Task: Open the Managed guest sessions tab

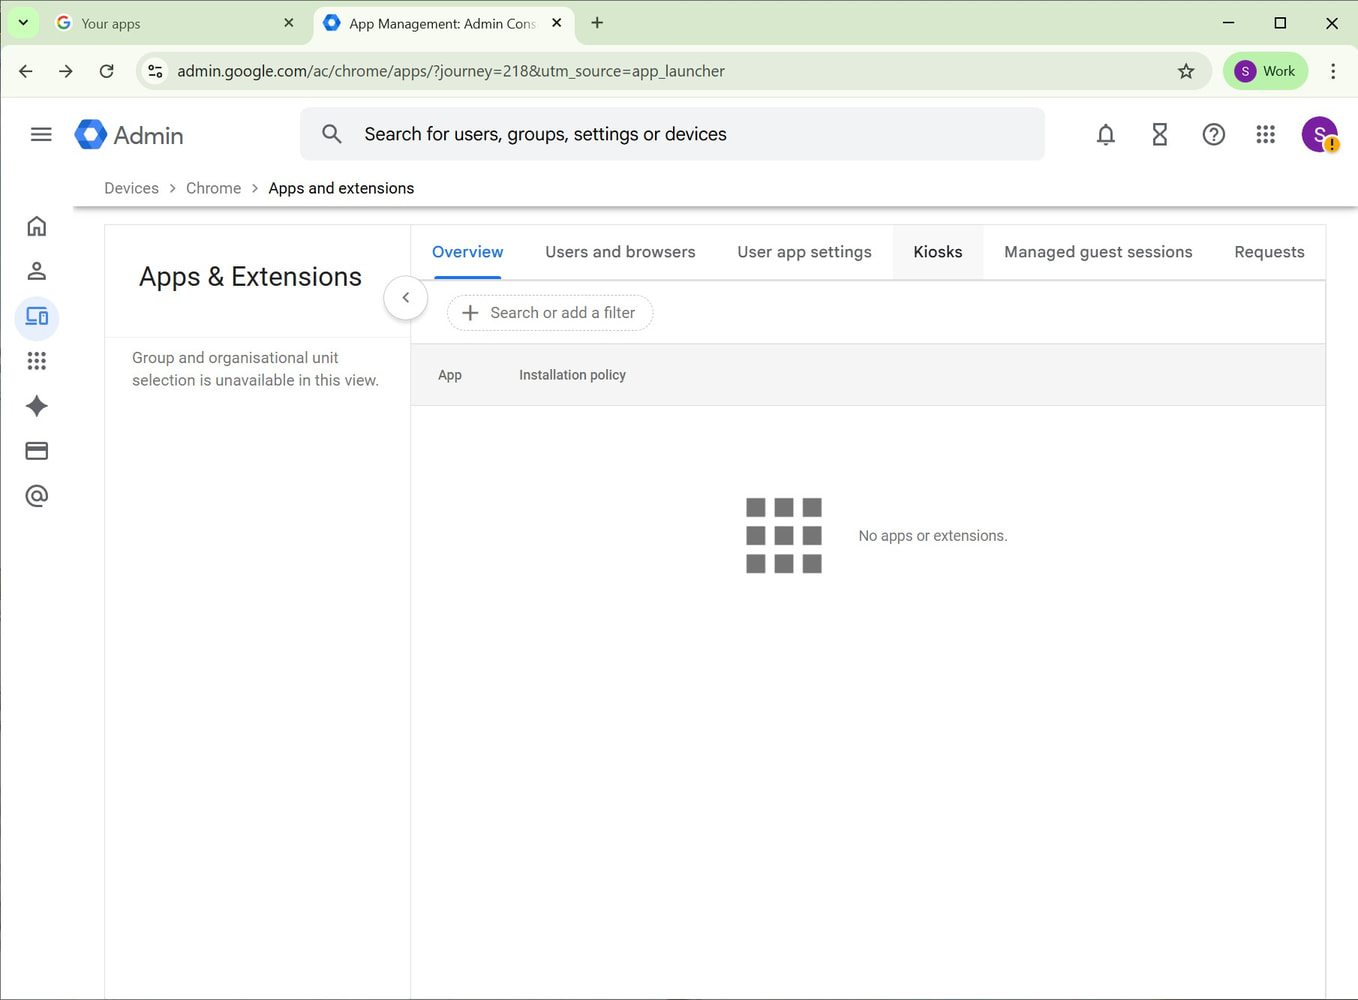Action: tap(1098, 252)
